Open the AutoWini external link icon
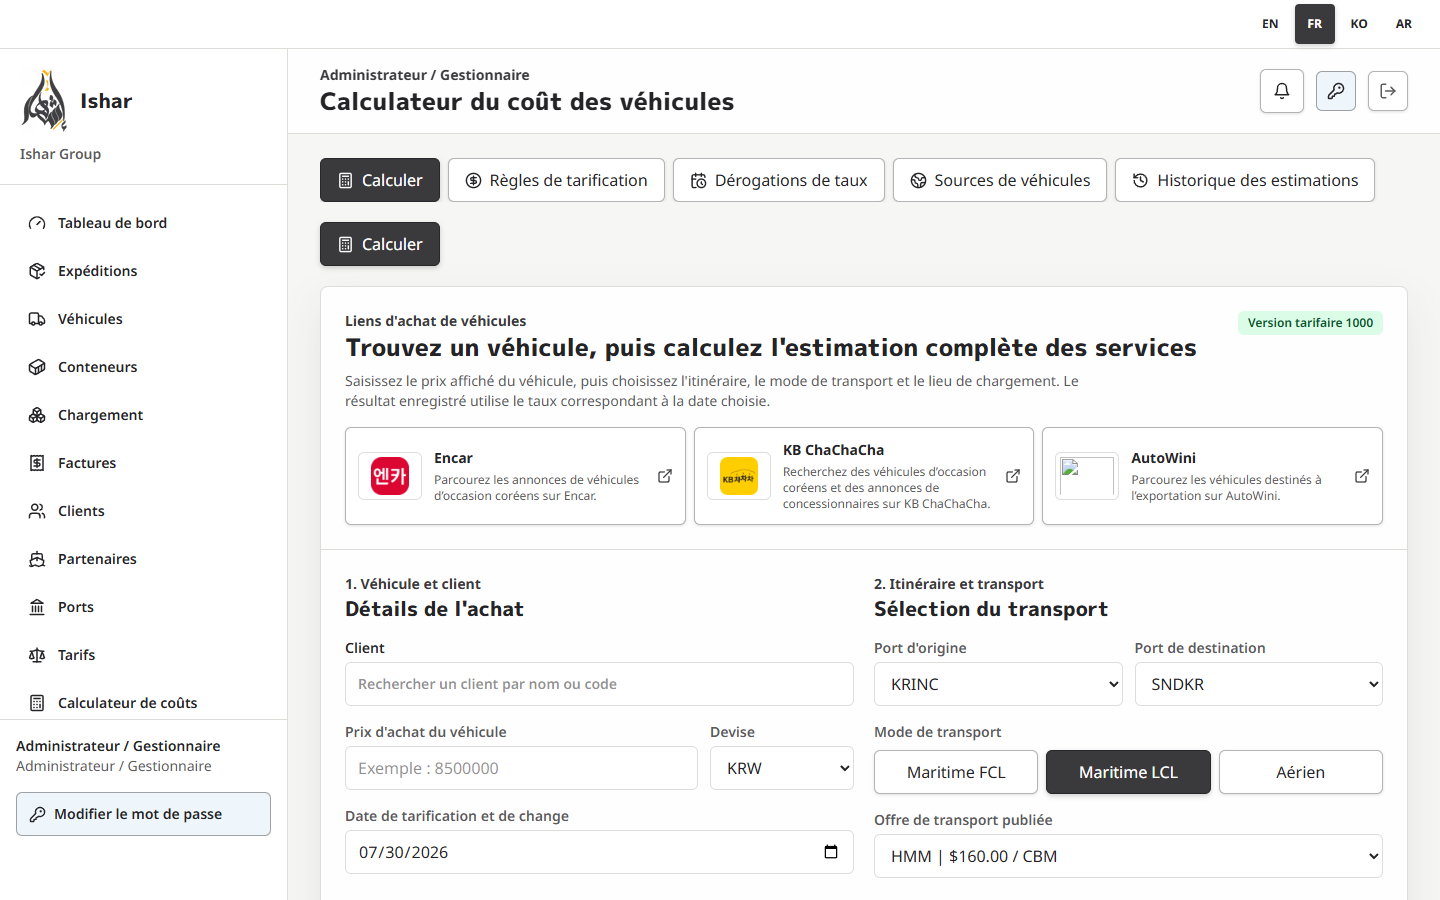This screenshot has width=1440, height=900. (x=1362, y=476)
